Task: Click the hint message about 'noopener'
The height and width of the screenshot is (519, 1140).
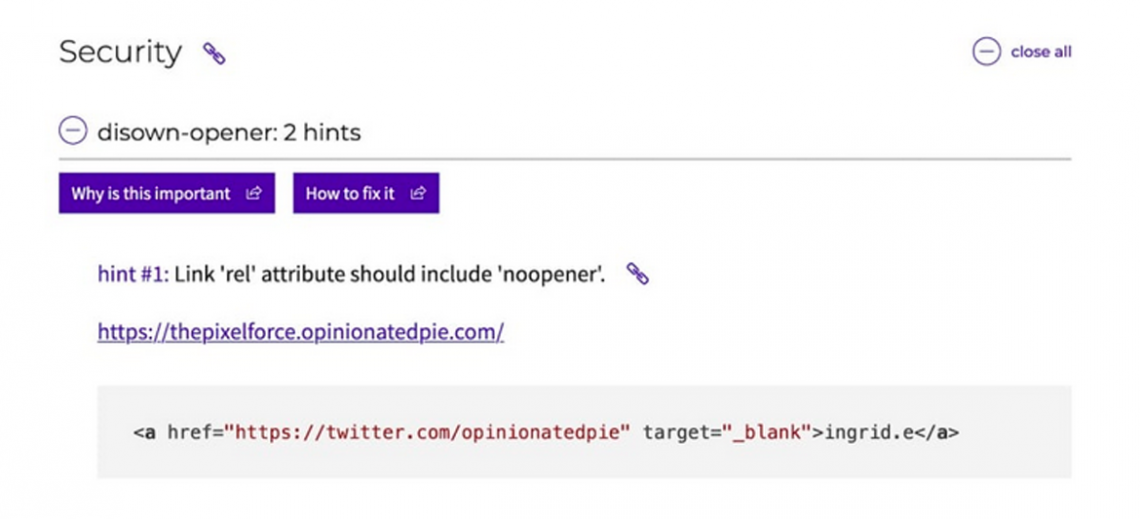Action: pyautogui.click(x=390, y=274)
